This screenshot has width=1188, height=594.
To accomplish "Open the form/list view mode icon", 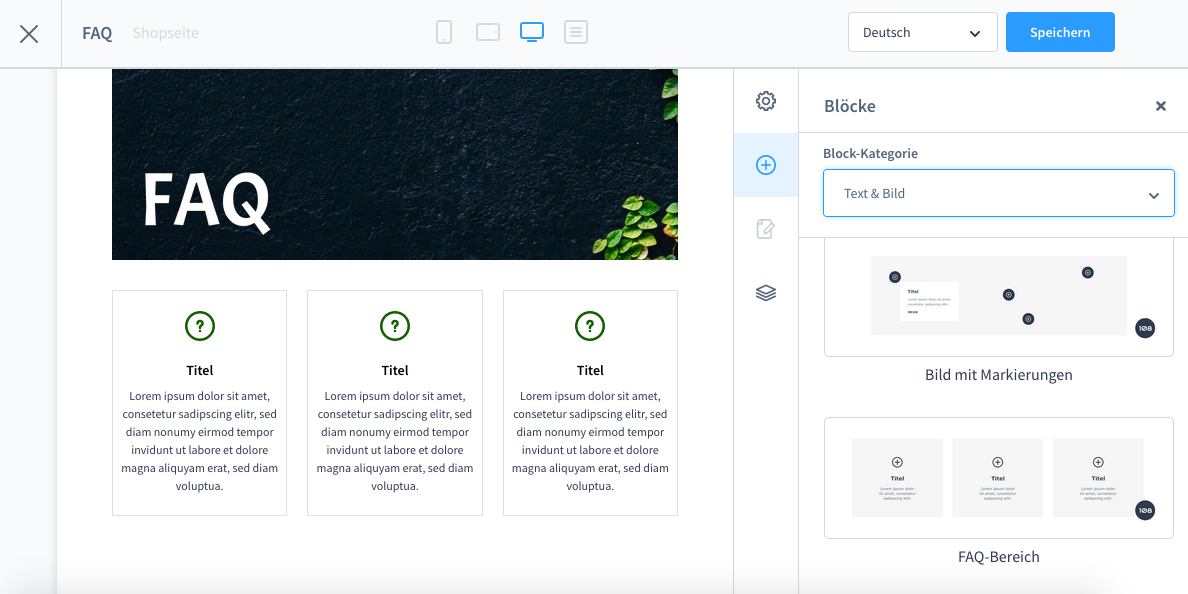I will 576,32.
